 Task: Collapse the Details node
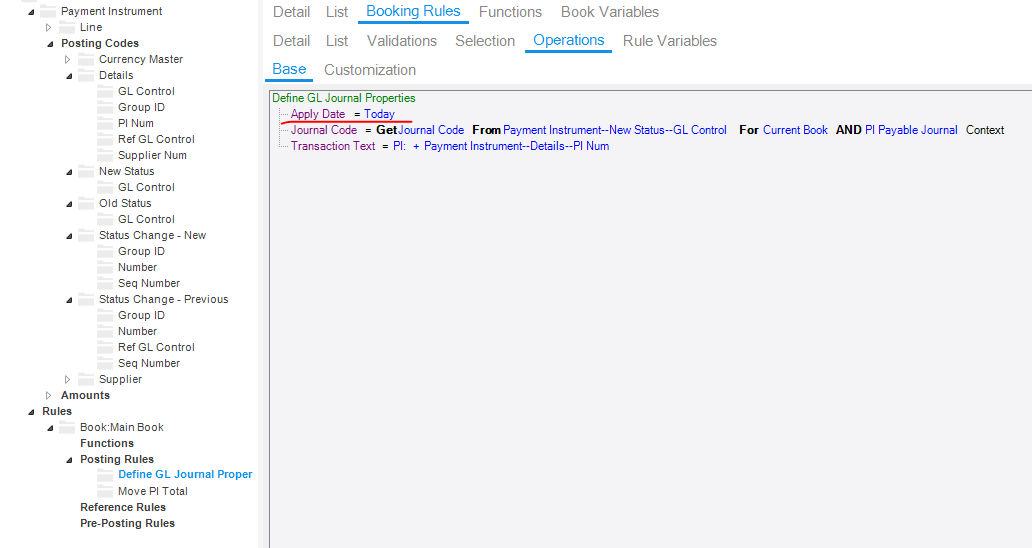click(x=69, y=76)
